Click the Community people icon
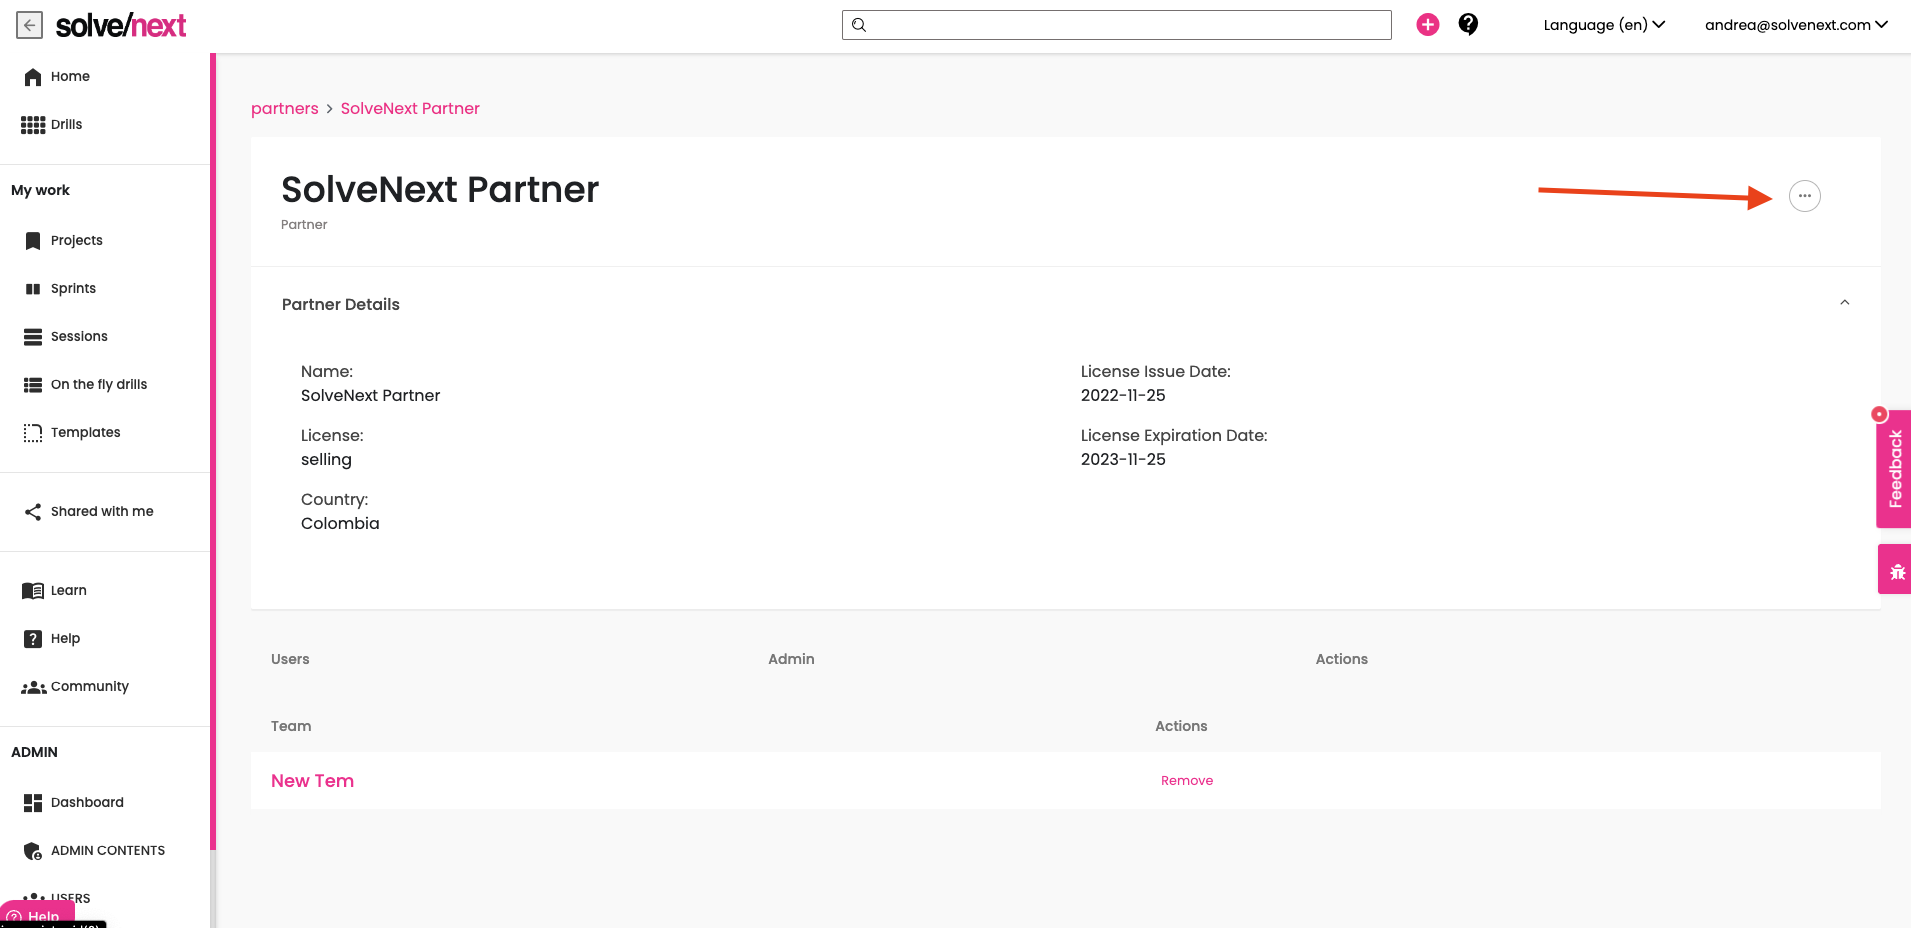Image resolution: width=1911 pixels, height=928 pixels. pos(34,687)
